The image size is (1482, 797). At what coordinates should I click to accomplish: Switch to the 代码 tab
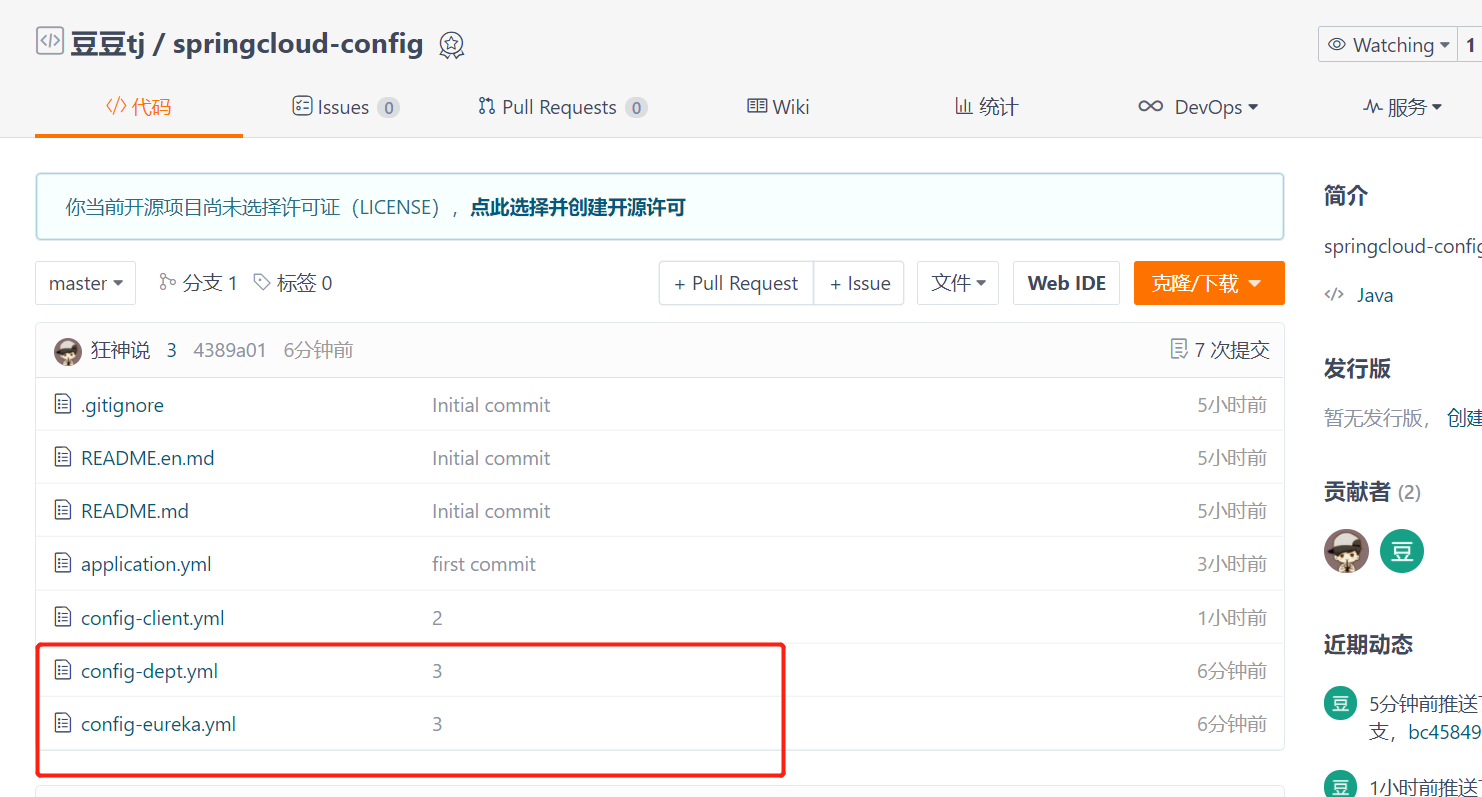click(x=138, y=107)
